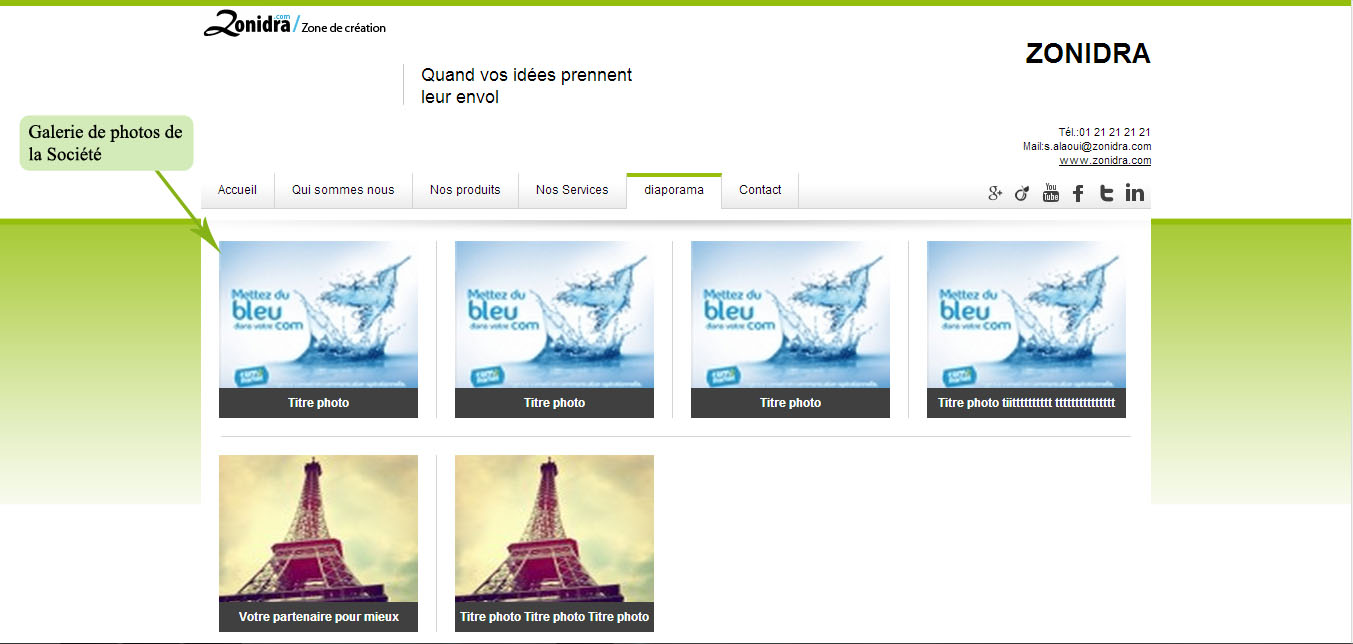Click the Zonidra logo at top left

click(248, 23)
